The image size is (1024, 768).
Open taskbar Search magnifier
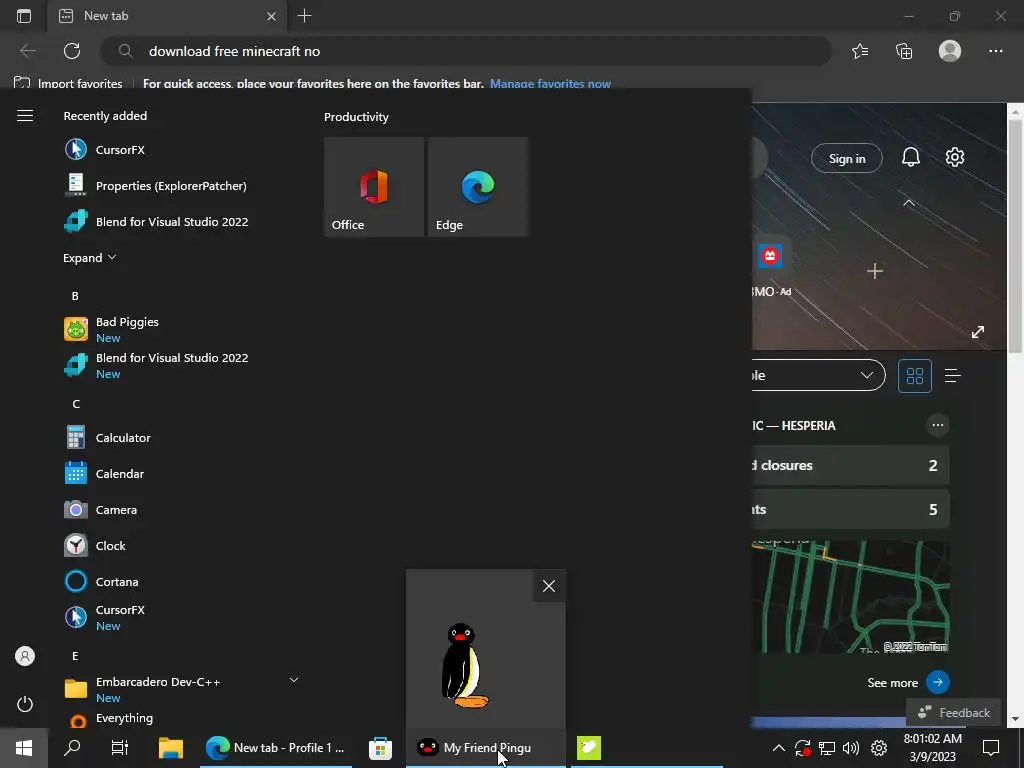point(72,748)
